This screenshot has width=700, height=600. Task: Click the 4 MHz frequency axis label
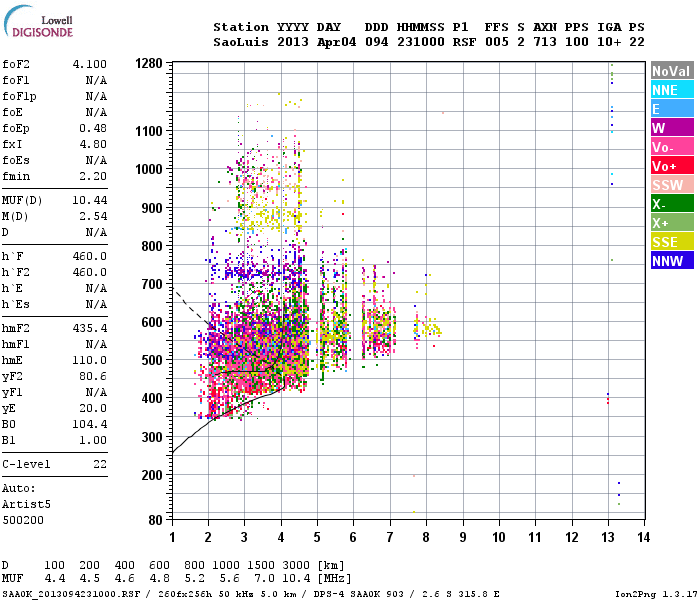coord(281,537)
